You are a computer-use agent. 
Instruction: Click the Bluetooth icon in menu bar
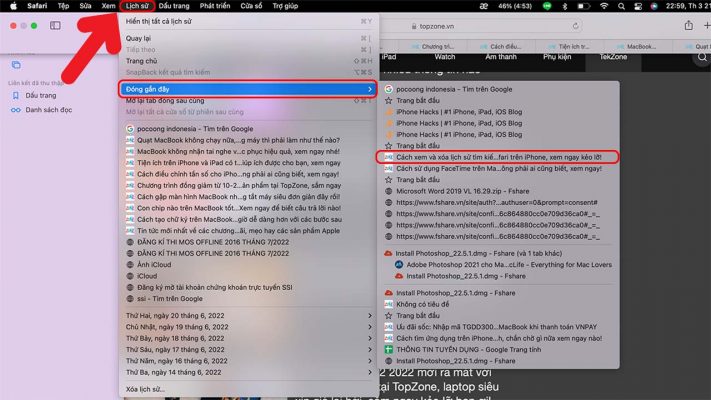[563, 6]
